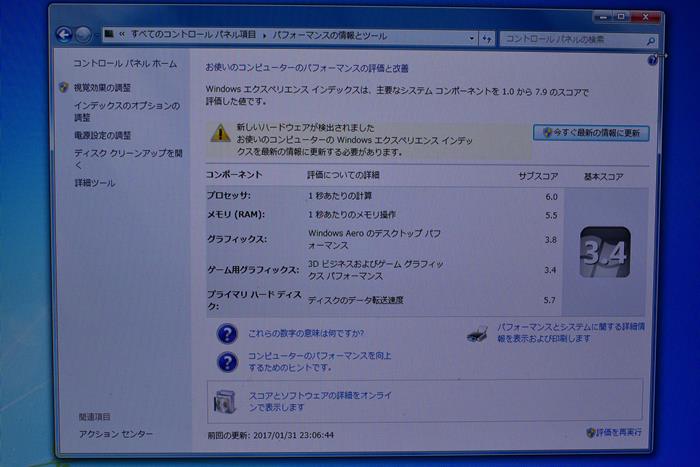Select パフォーマンスの情報とツール breadcrumb
700x467 pixels.
click(x=330, y=36)
